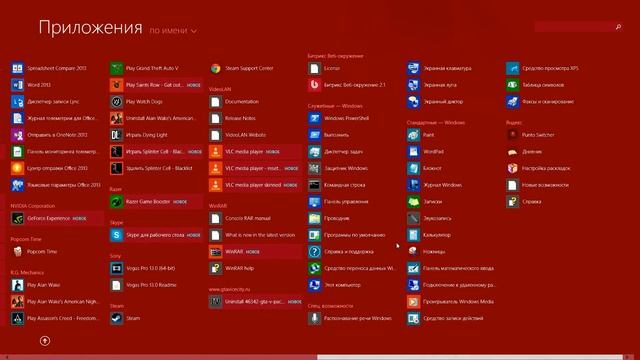Open Play Watch Dogs icon
Viewport: 640px width, 360px height.
116,102
